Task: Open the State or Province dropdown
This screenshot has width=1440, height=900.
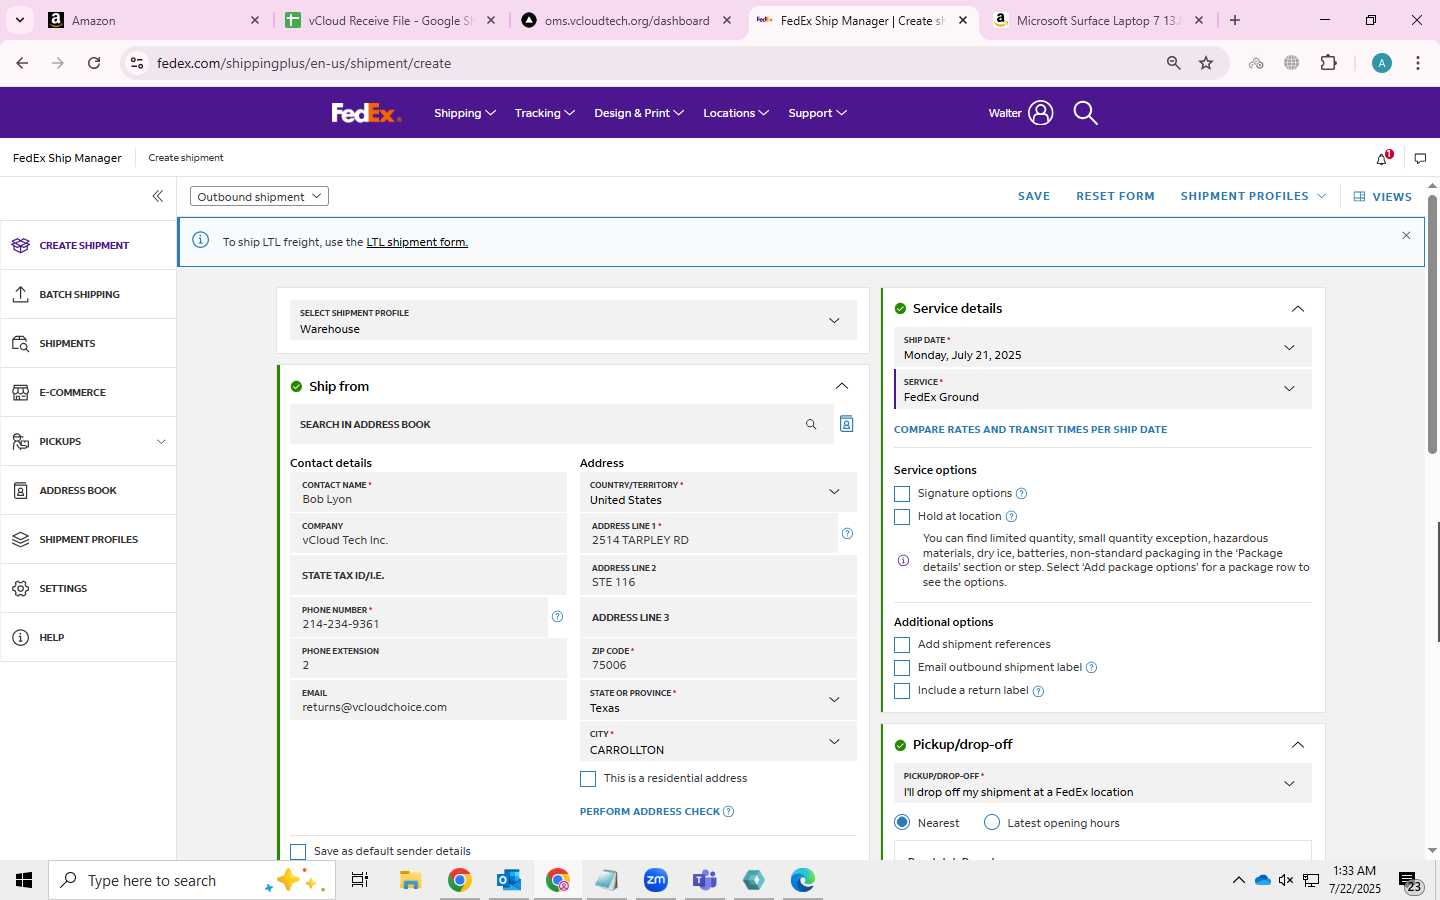Action: pos(718,700)
